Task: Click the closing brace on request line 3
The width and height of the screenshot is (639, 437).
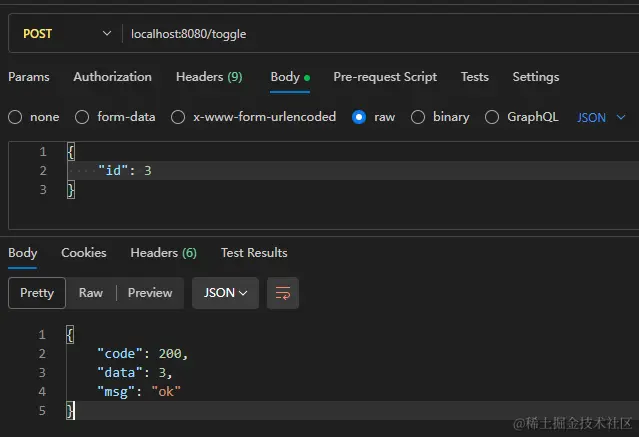Action: pyautogui.click(x=71, y=190)
